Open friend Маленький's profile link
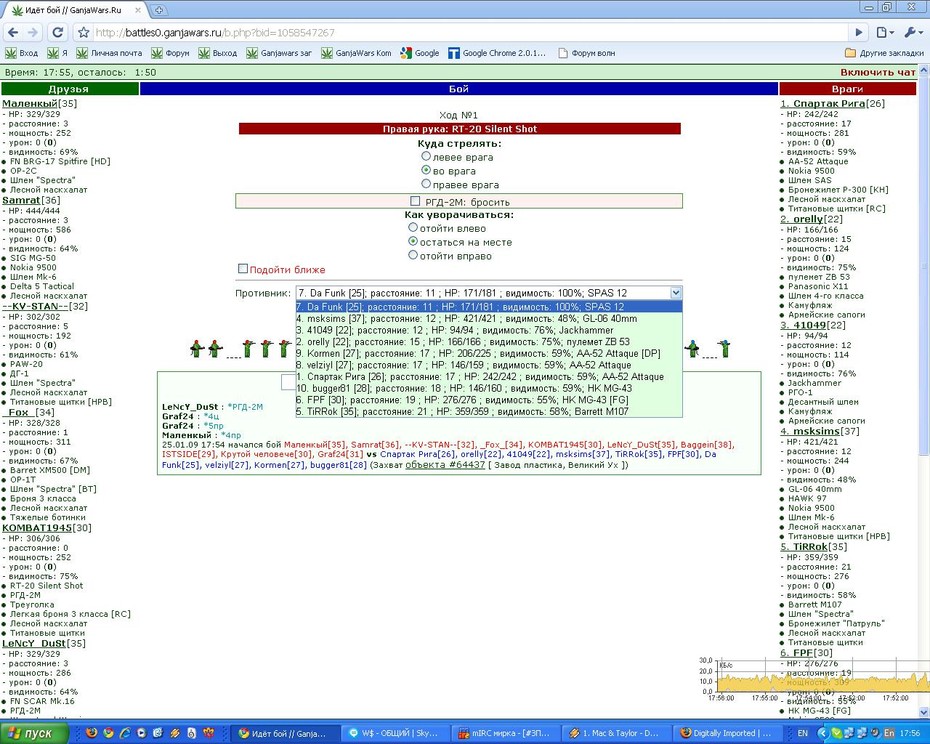This screenshot has height=744, width=930. pos(30,103)
